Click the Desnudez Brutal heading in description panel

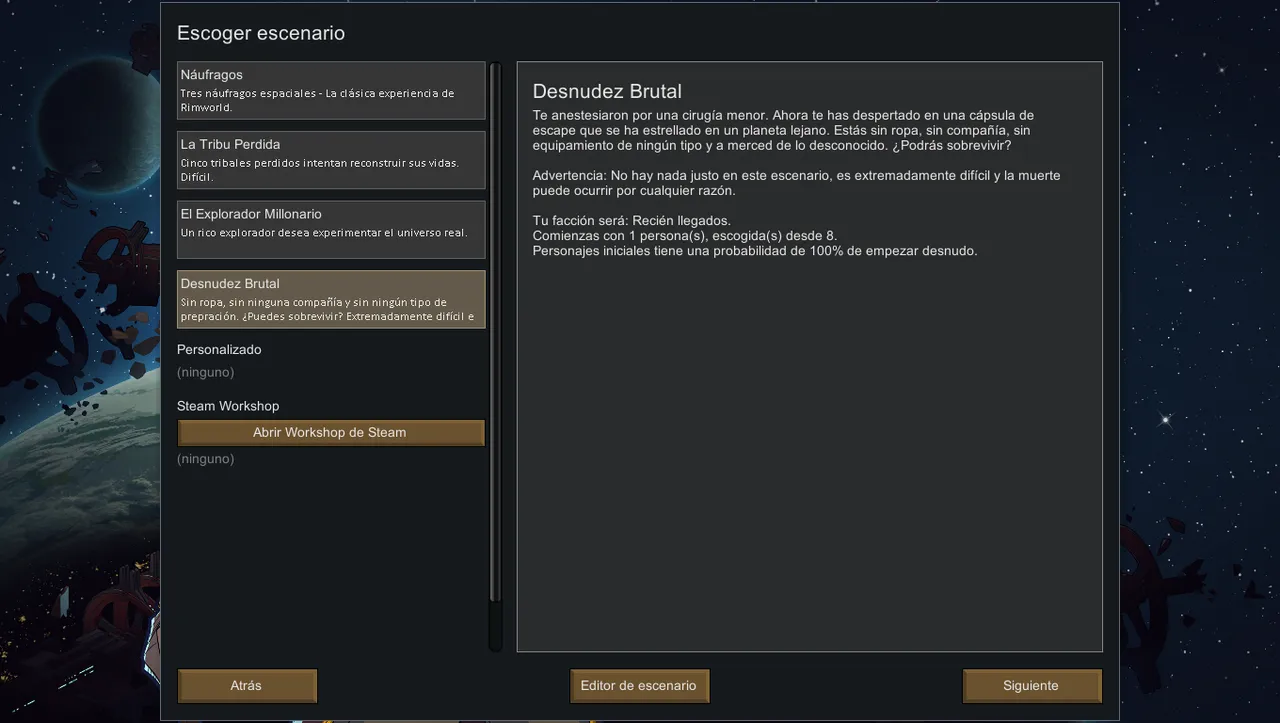tap(607, 91)
